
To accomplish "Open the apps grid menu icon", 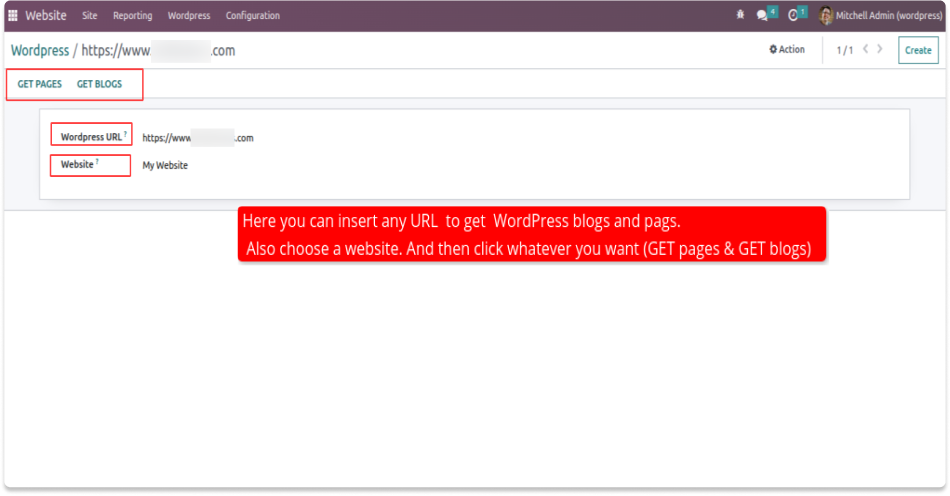I will [12, 15].
